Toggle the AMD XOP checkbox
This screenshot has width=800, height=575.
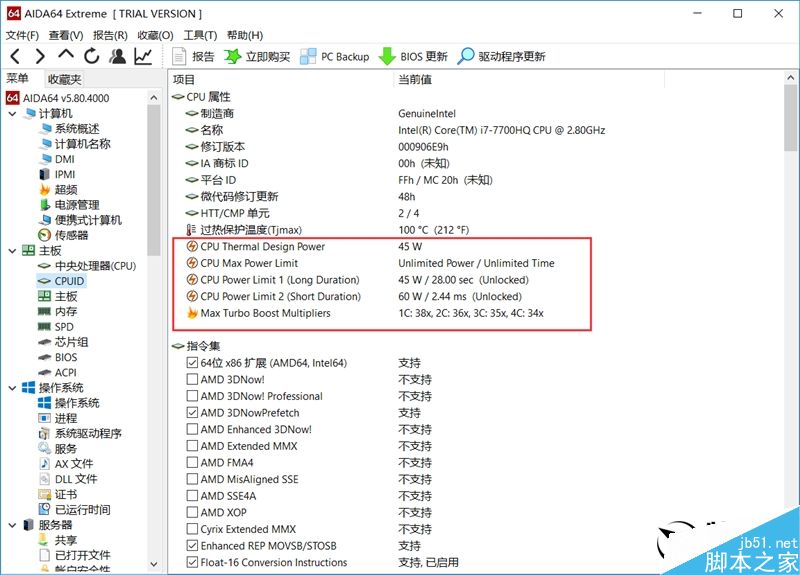192,512
